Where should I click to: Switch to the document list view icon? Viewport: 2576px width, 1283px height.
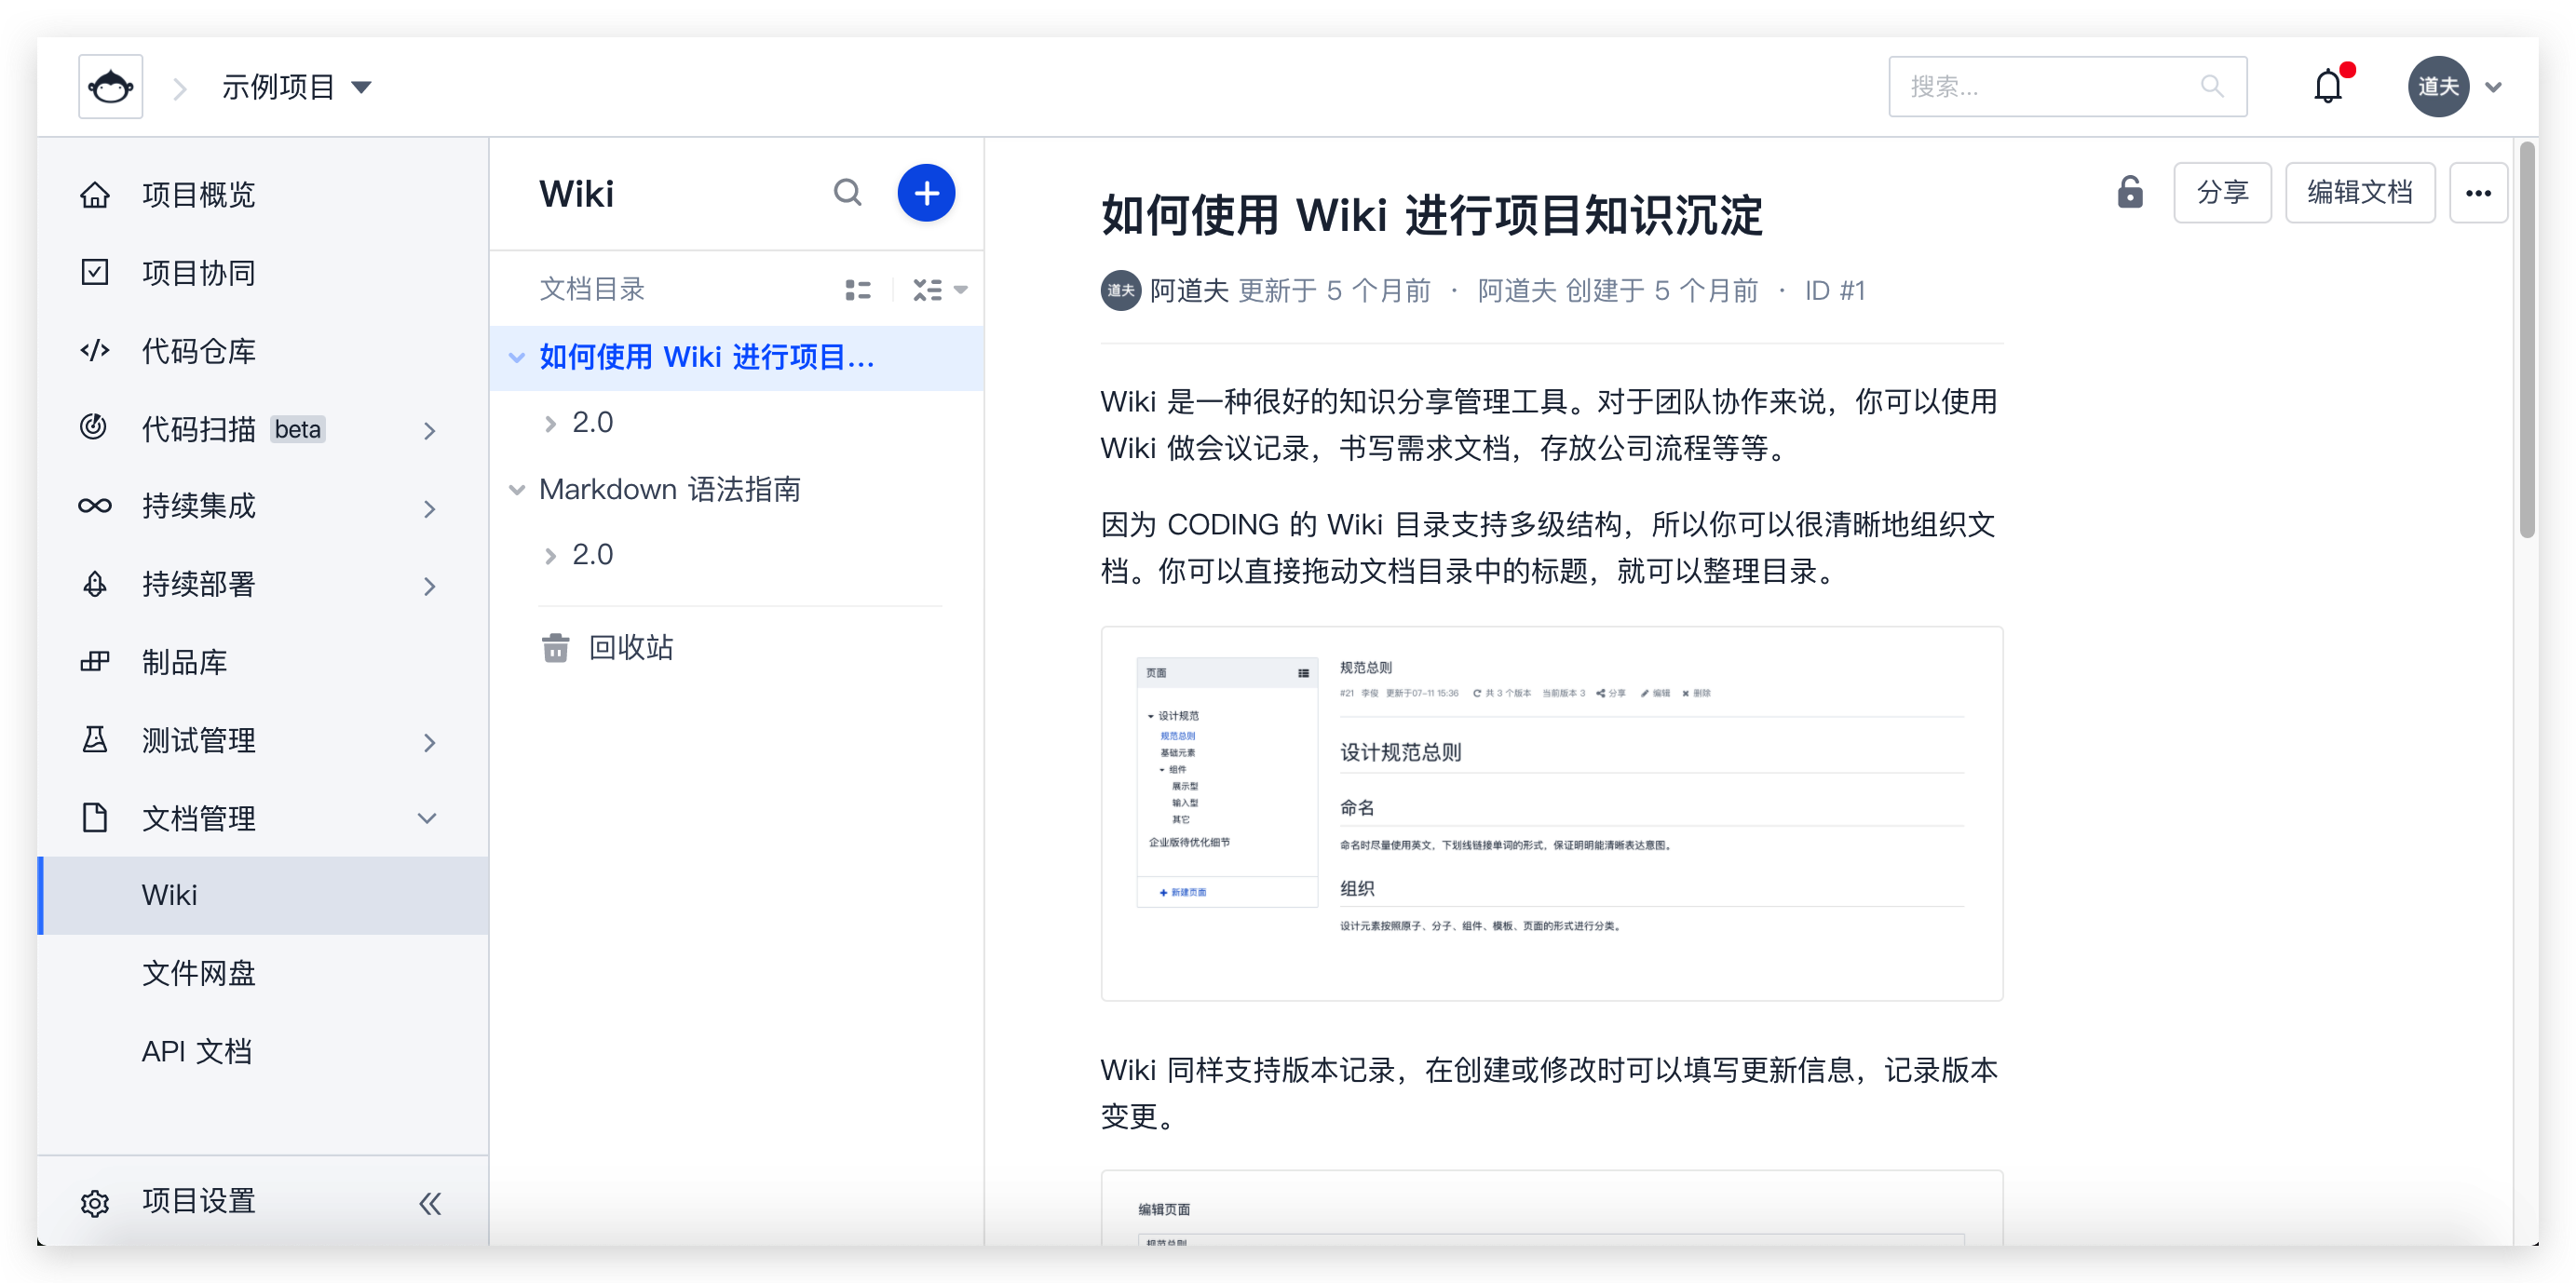pyautogui.click(x=857, y=290)
